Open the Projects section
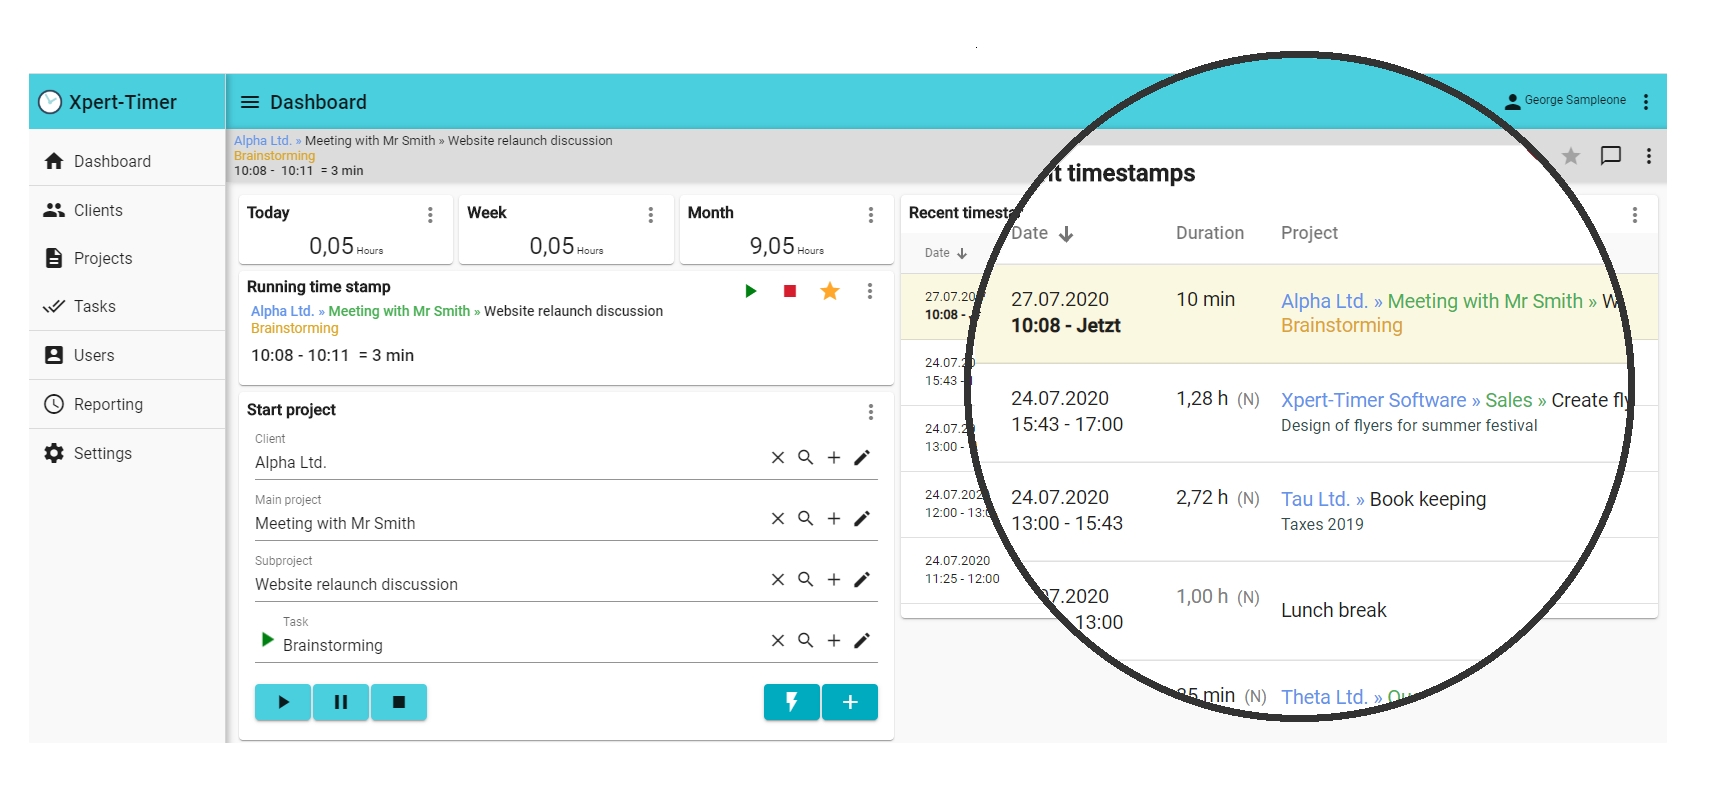This screenshot has height=790, width=1736. [x=127, y=258]
